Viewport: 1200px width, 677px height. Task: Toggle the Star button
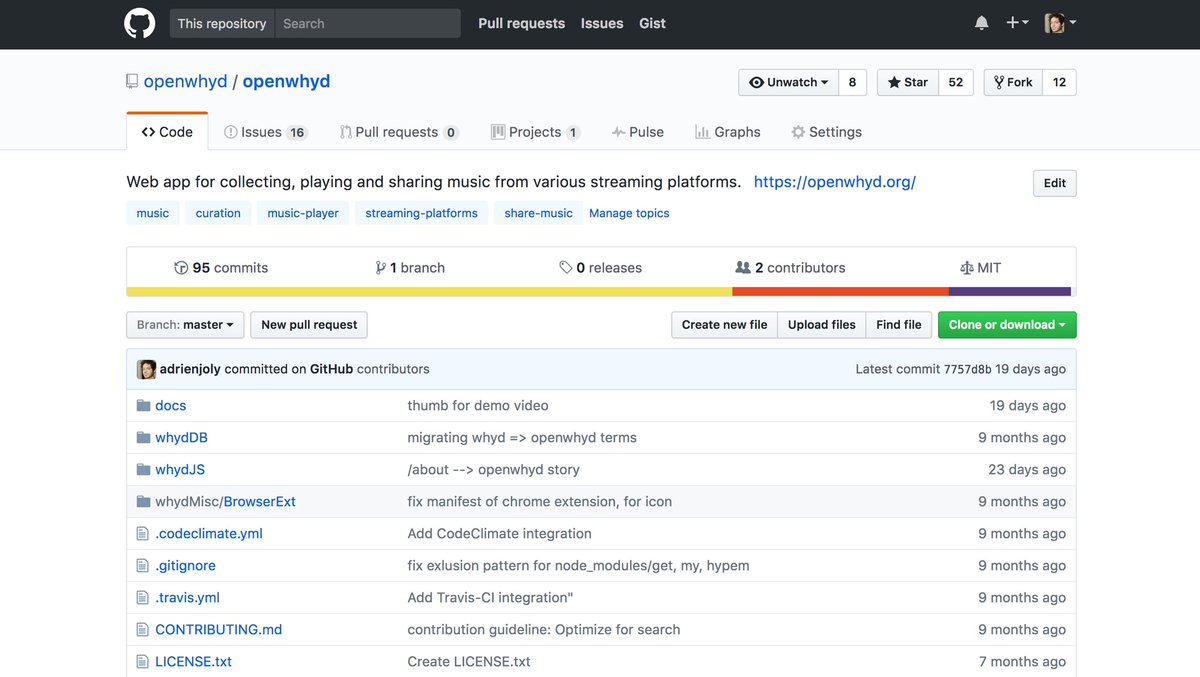point(906,82)
